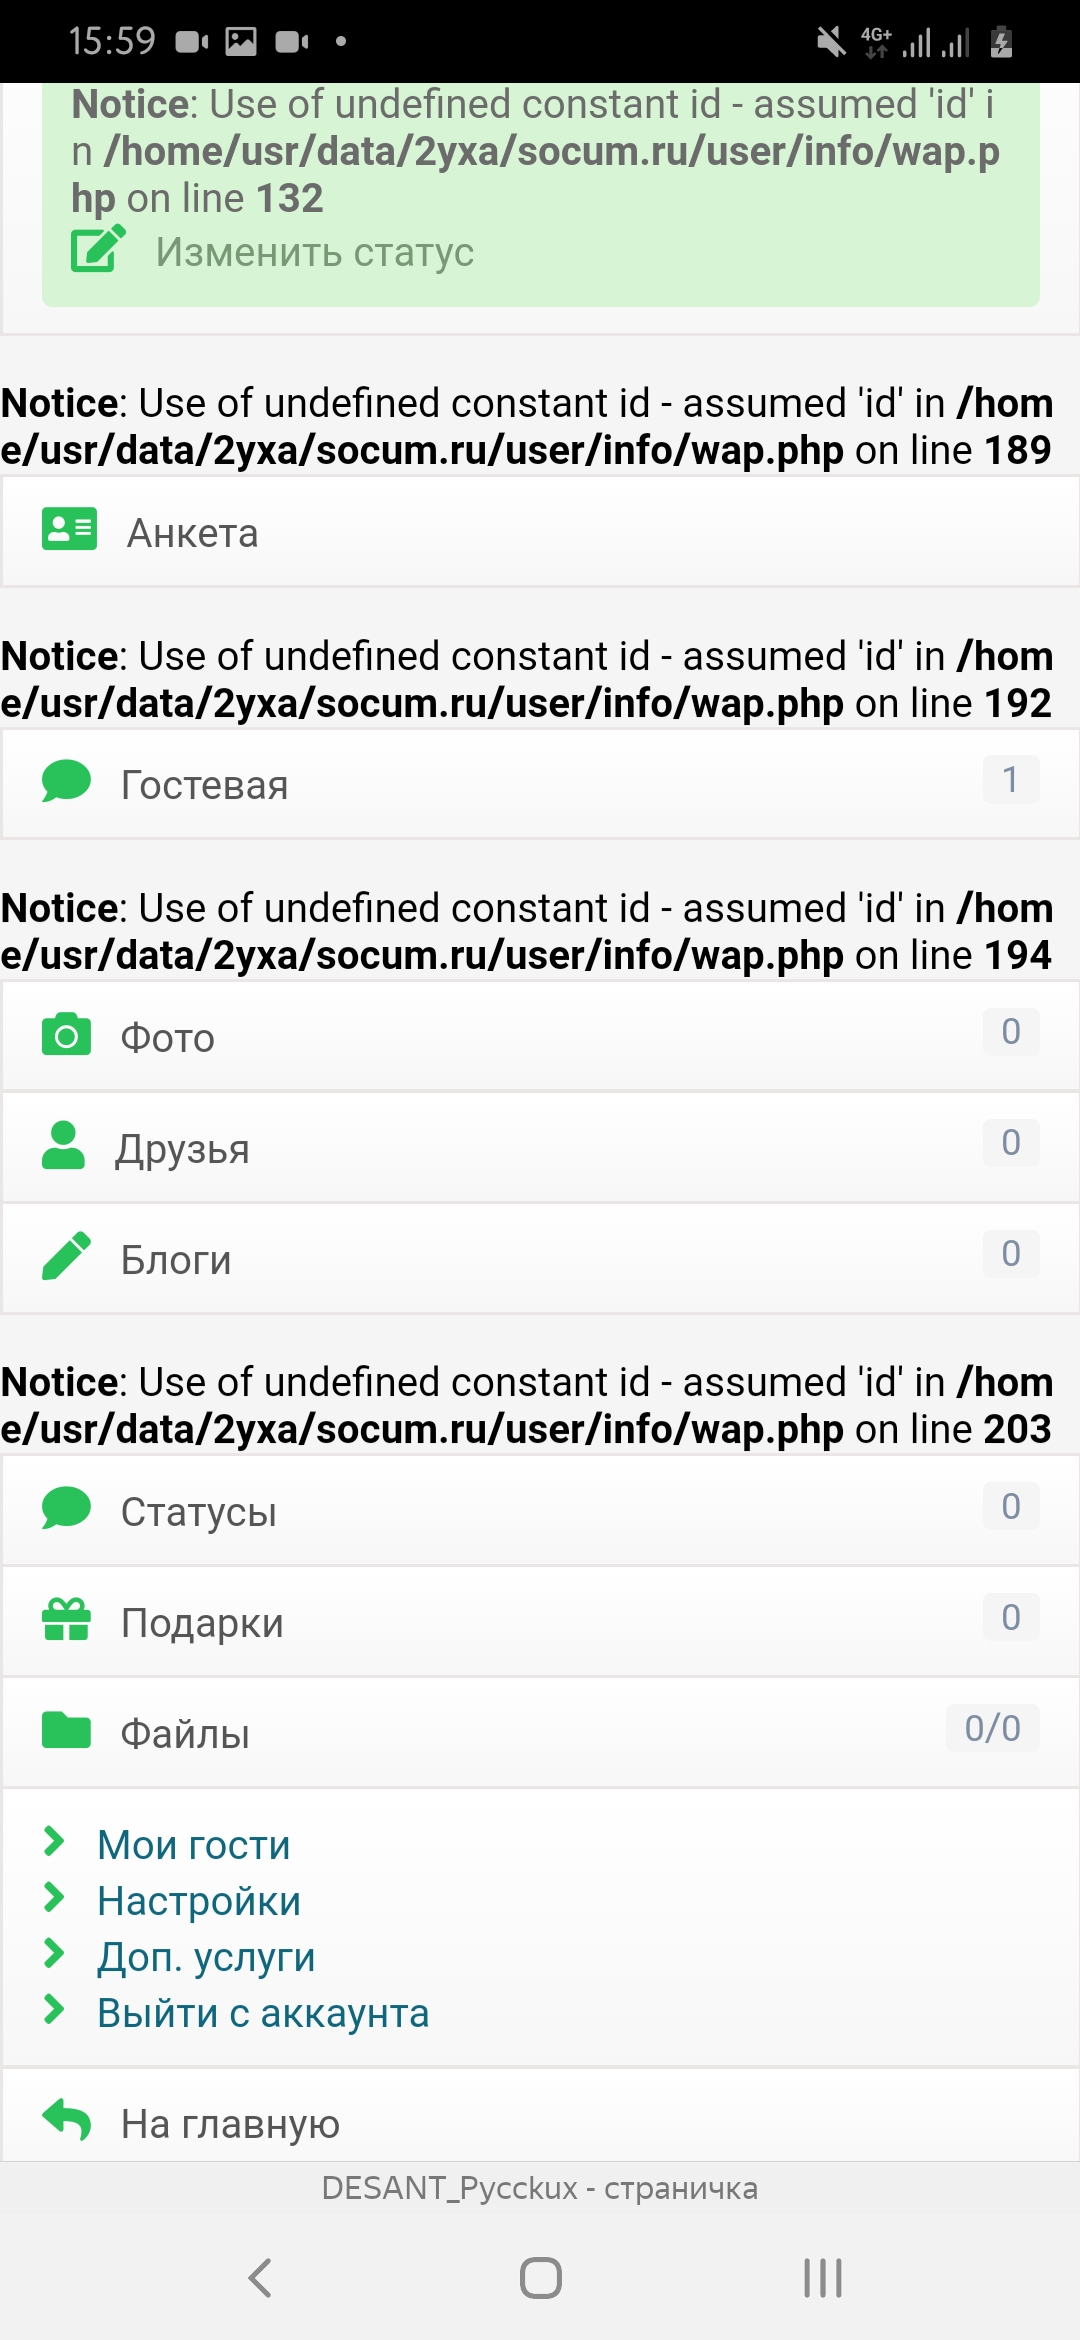The image size is (1080, 2340).
Task: Tap the Подарки gift icon
Action: click(x=66, y=1619)
